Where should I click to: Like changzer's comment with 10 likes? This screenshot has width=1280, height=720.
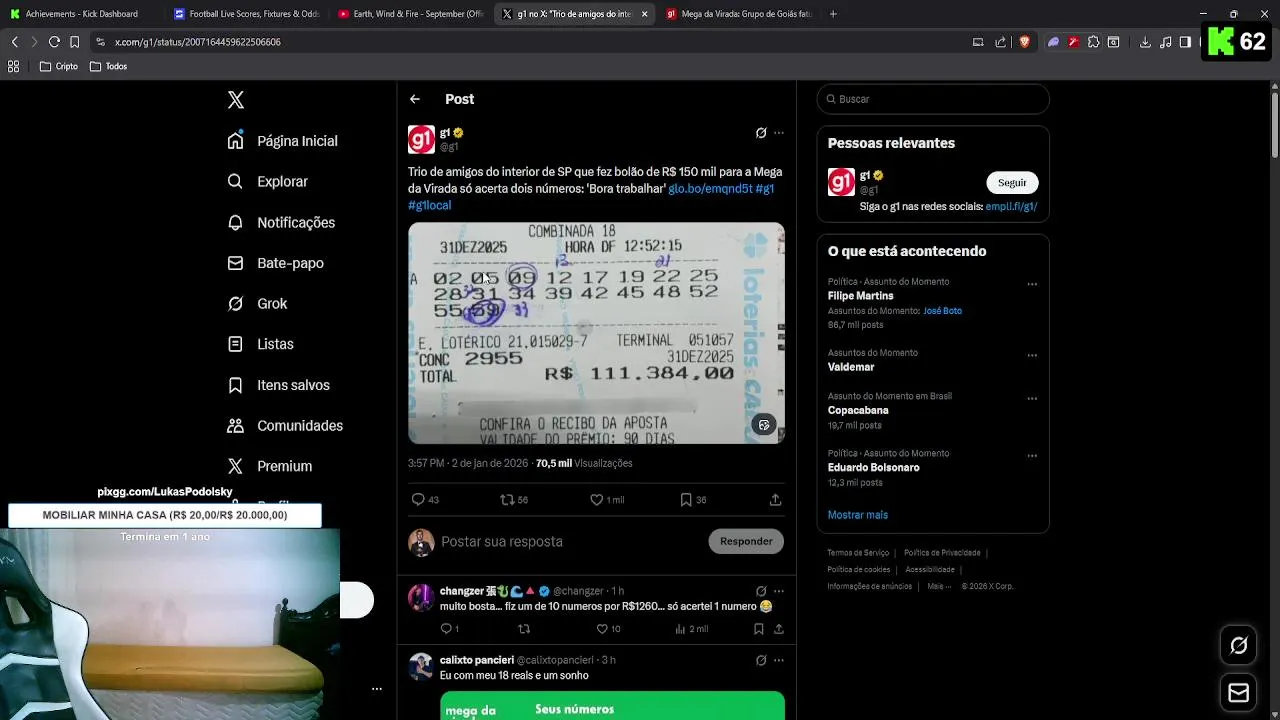tap(608, 629)
